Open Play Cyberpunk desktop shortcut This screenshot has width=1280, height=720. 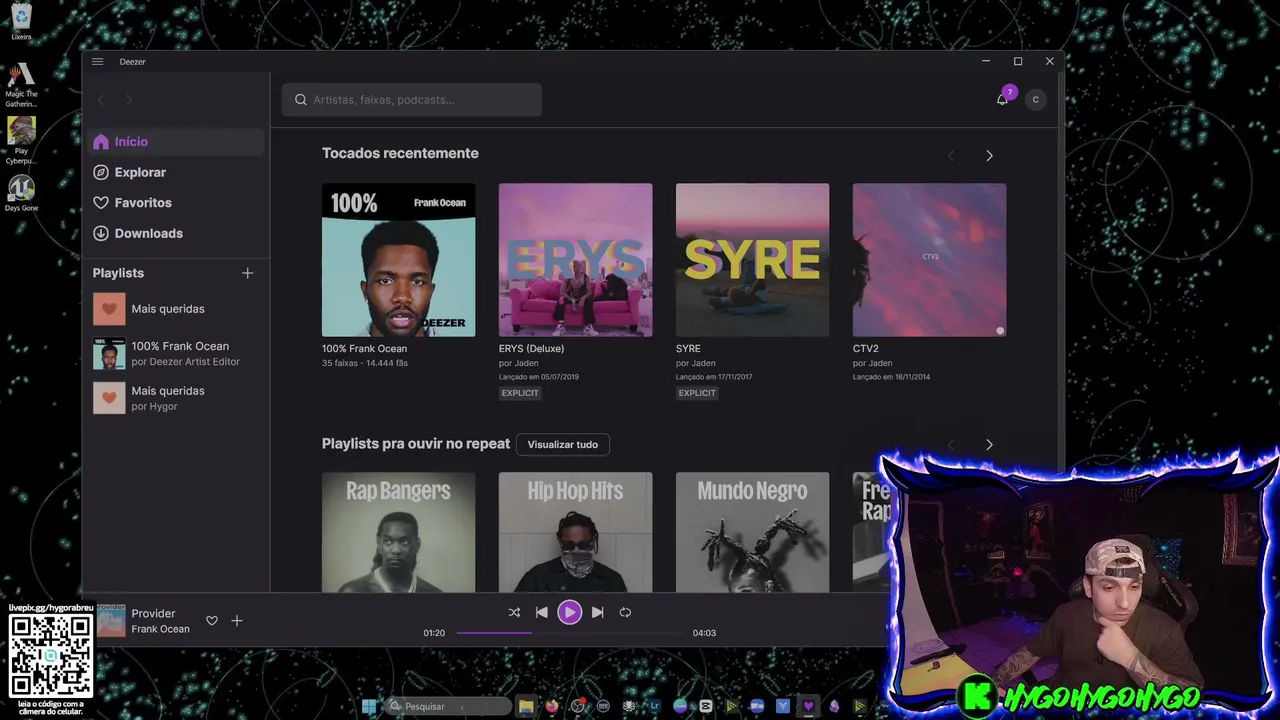(21, 141)
